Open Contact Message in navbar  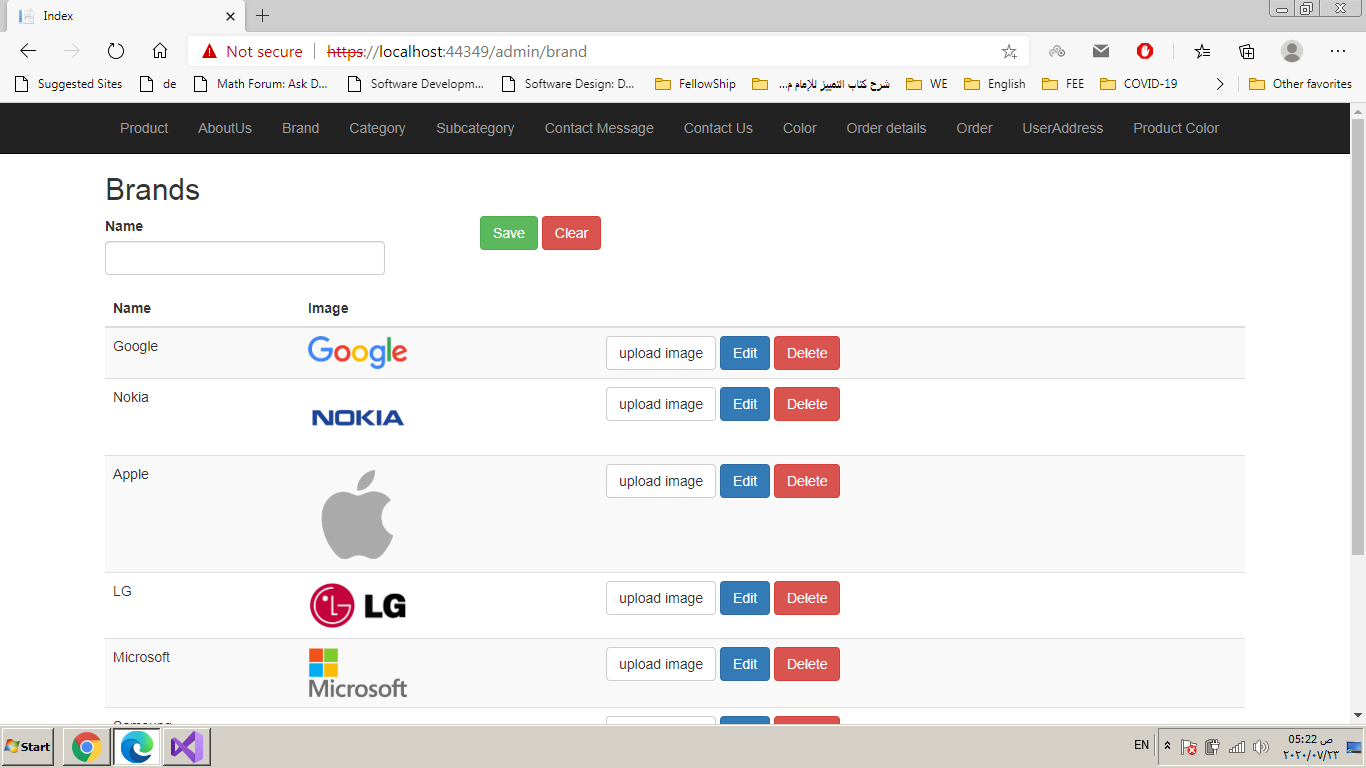pos(599,128)
